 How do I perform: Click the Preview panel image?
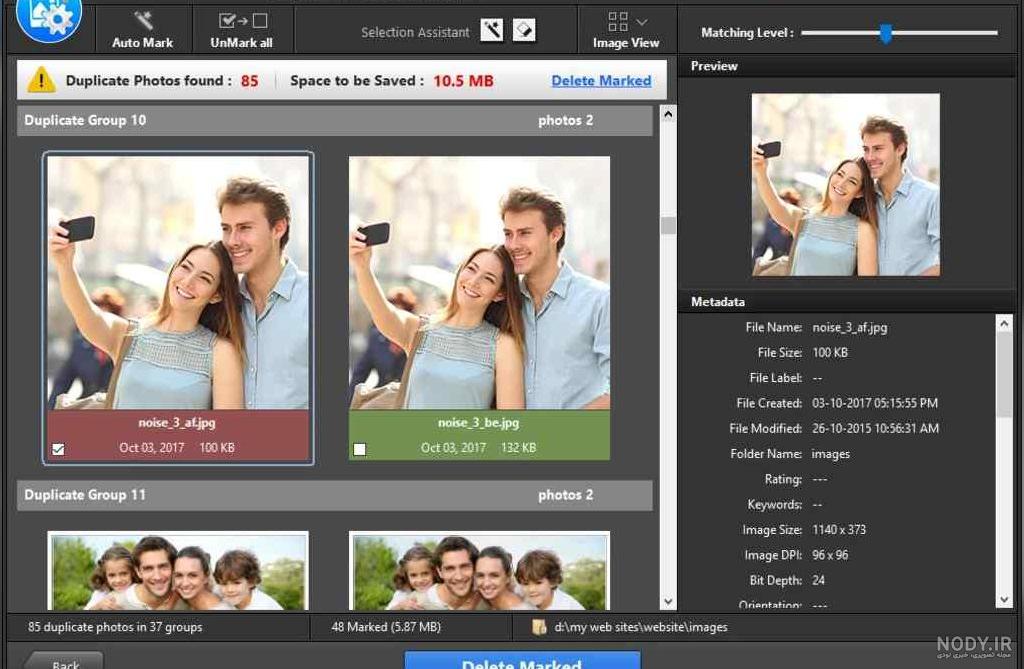[846, 184]
